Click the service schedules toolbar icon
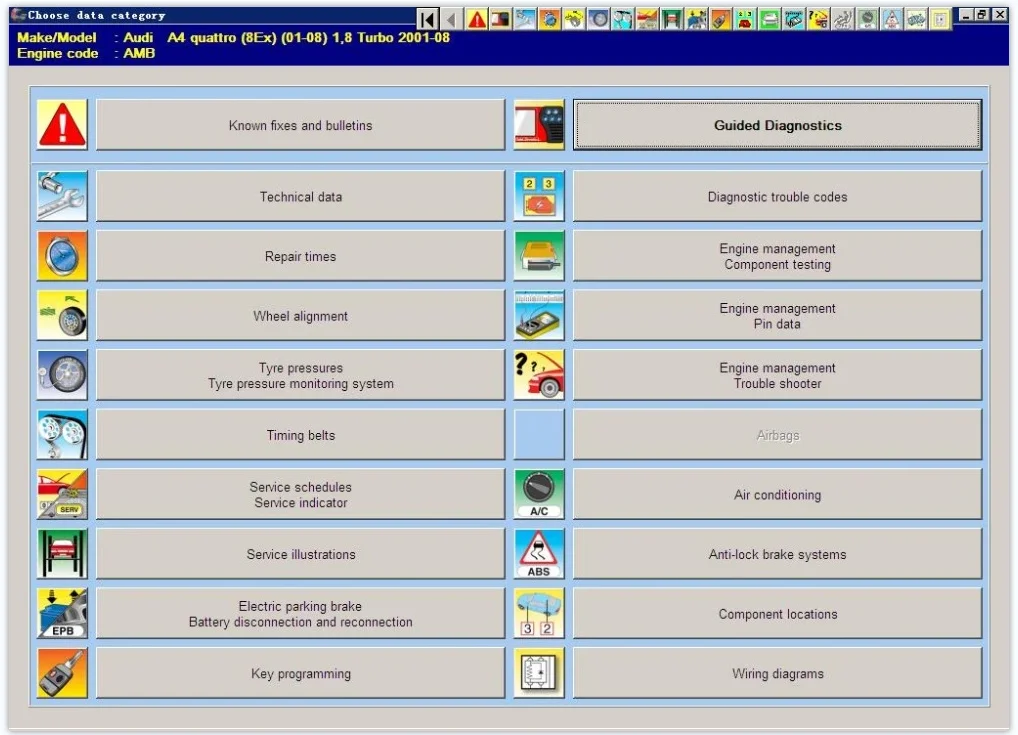Viewport: 1018px width, 735px height. click(647, 19)
